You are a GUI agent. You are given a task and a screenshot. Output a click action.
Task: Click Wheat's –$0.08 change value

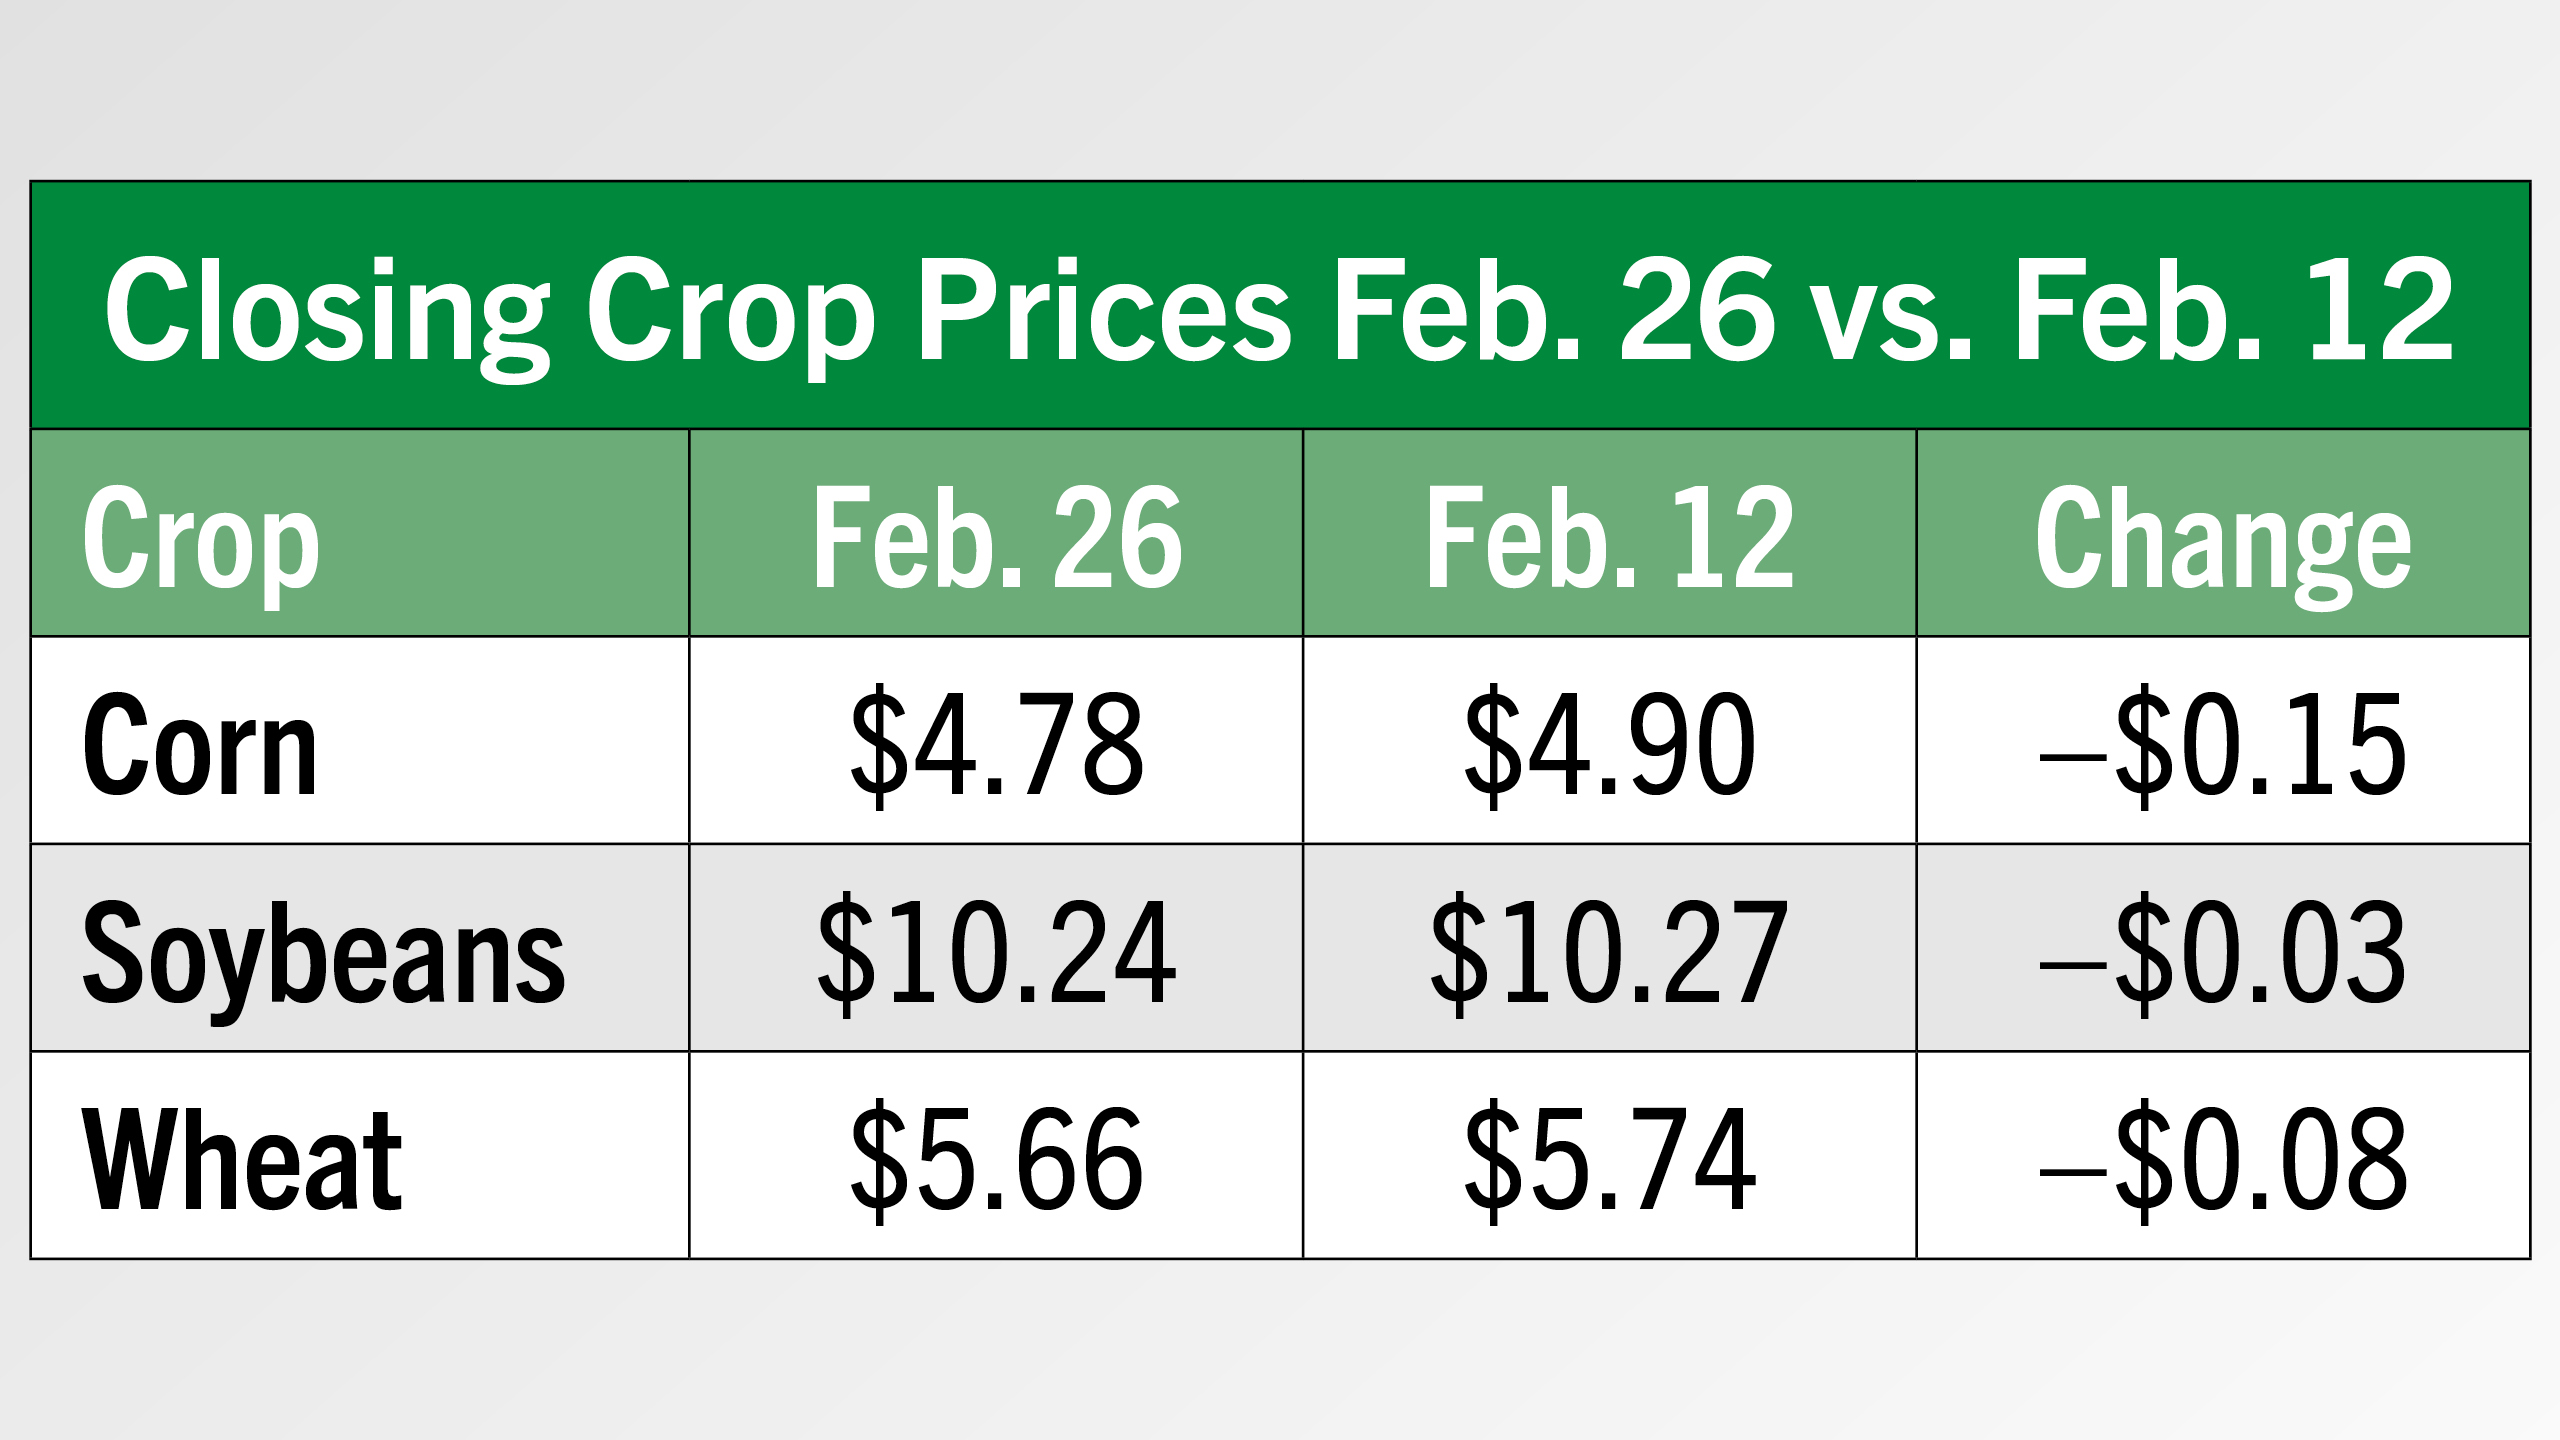[2224, 1160]
